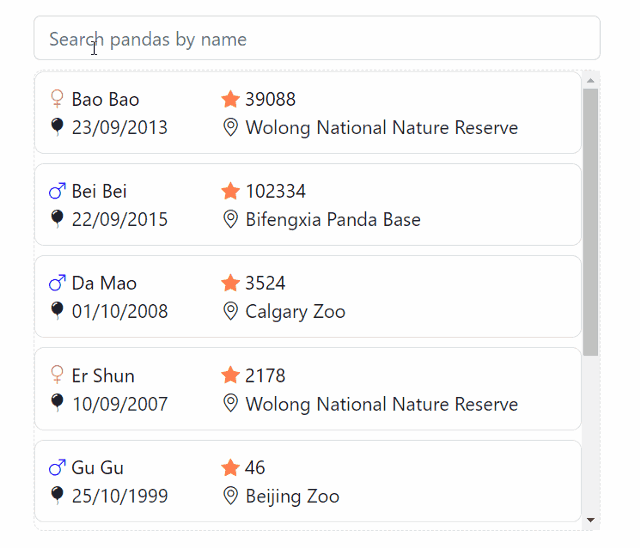
Task: Click the vertical scrollbar thumb
Action: pos(590,222)
